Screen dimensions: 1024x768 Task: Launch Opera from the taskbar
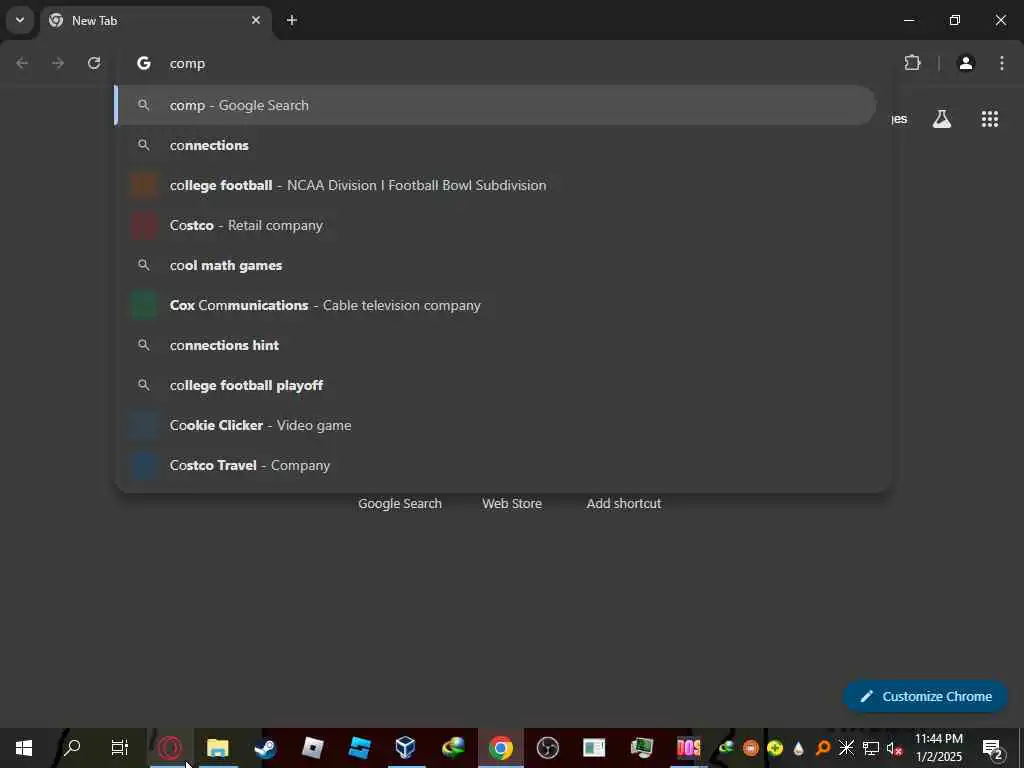[x=170, y=748]
